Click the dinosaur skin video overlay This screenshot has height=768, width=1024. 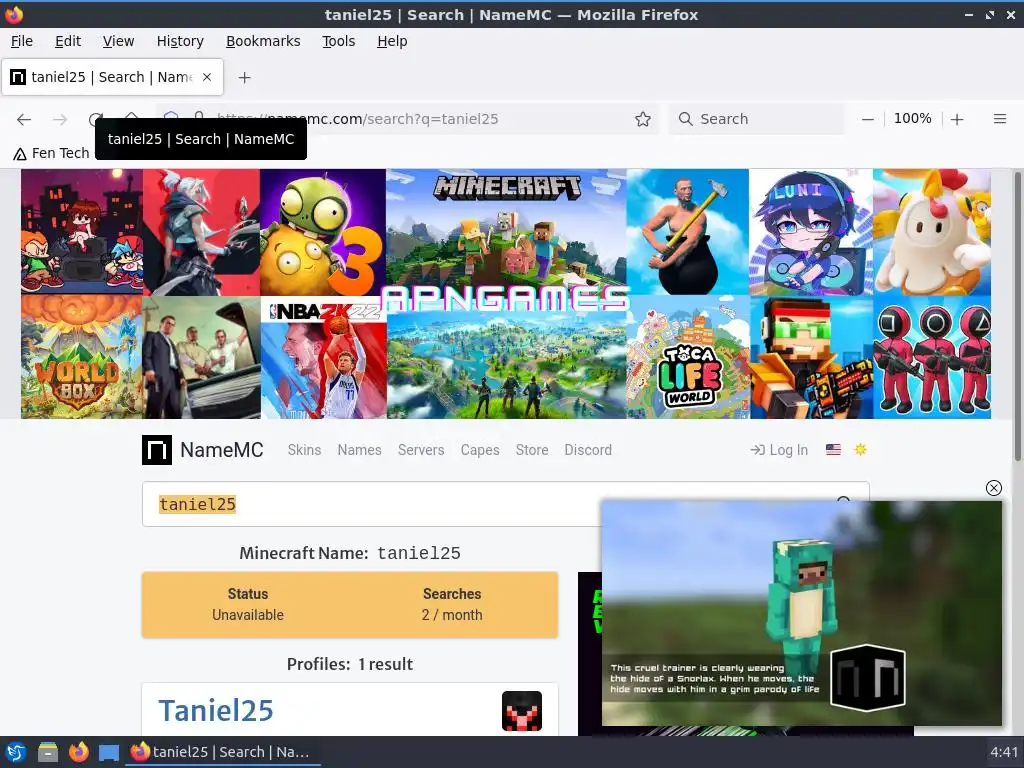[801, 613]
